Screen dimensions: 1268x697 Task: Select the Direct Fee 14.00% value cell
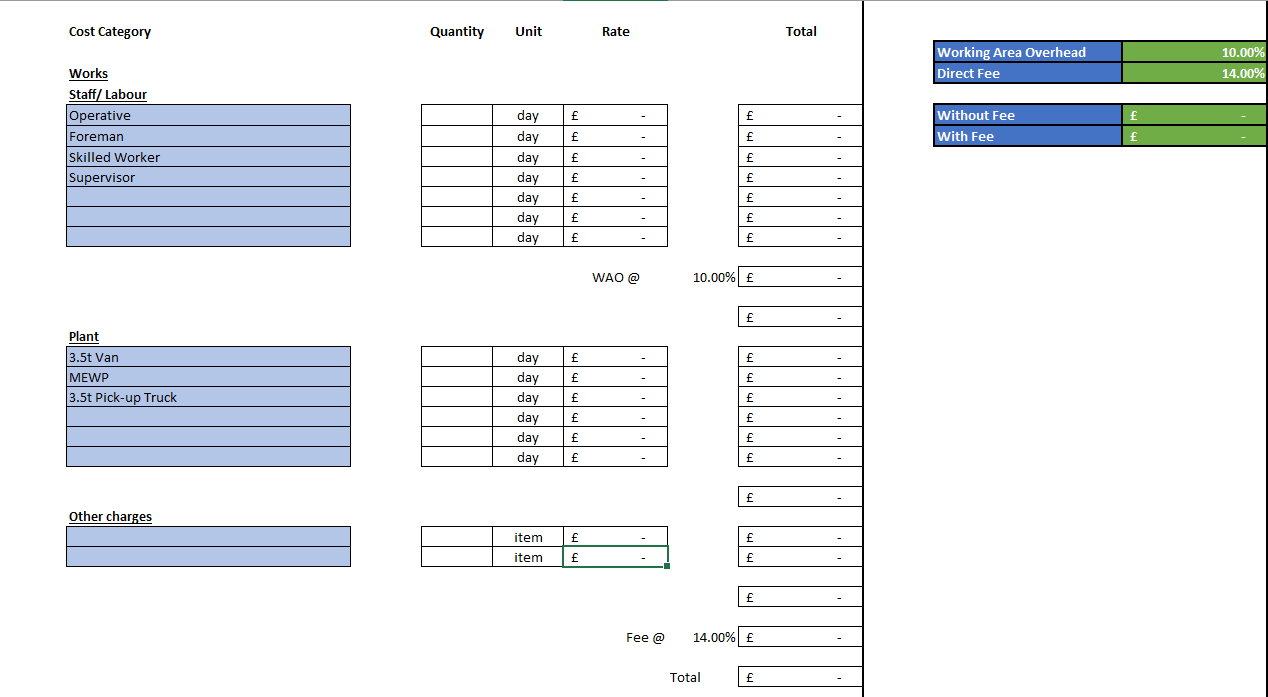click(x=1194, y=73)
